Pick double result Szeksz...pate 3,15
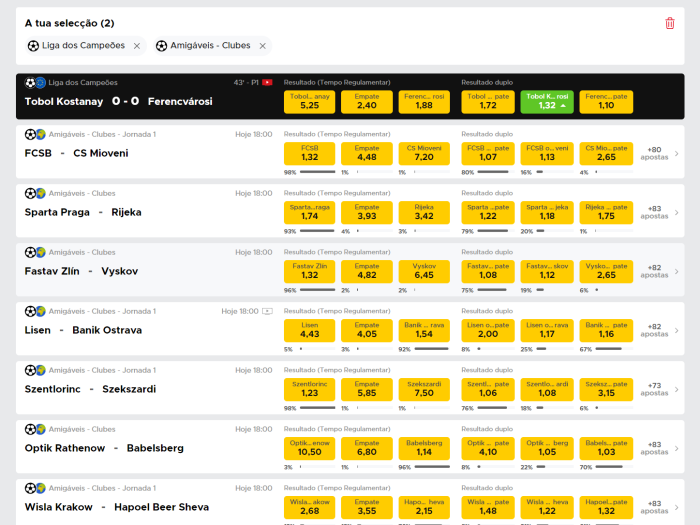700x525 pixels. click(x=606, y=389)
